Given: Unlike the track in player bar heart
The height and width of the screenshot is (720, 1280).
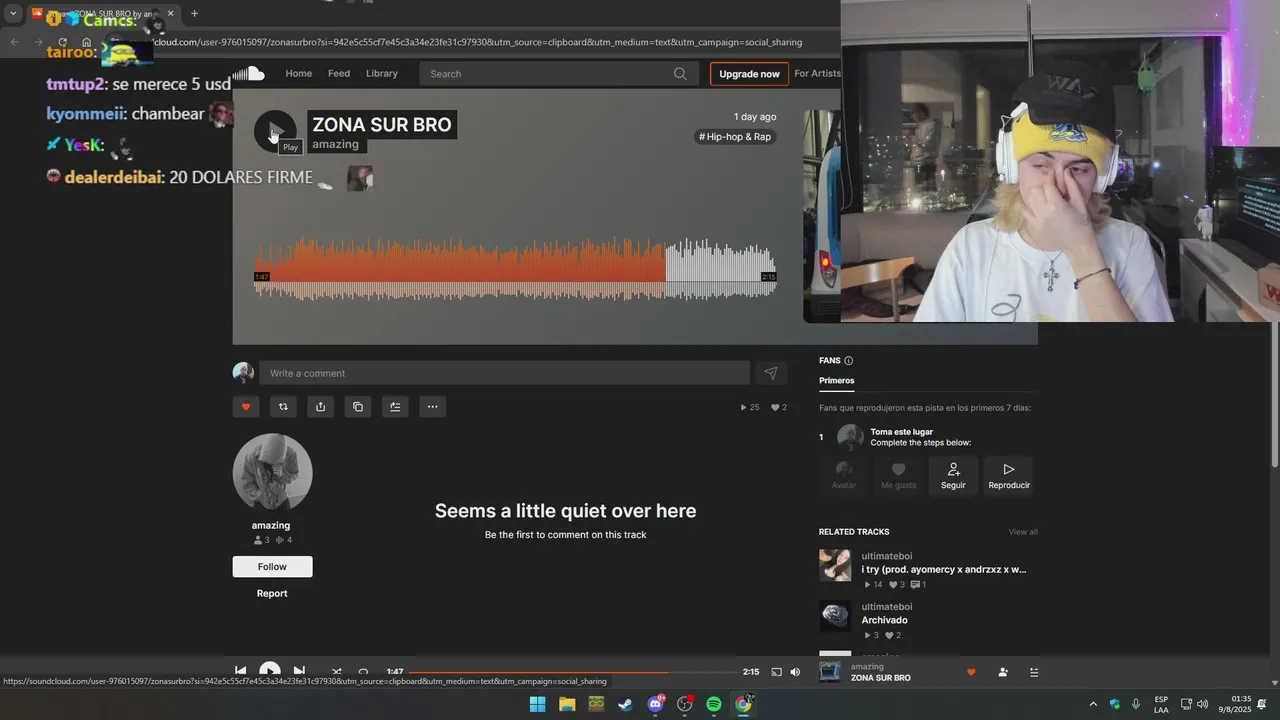Looking at the screenshot, I should click(x=970, y=672).
